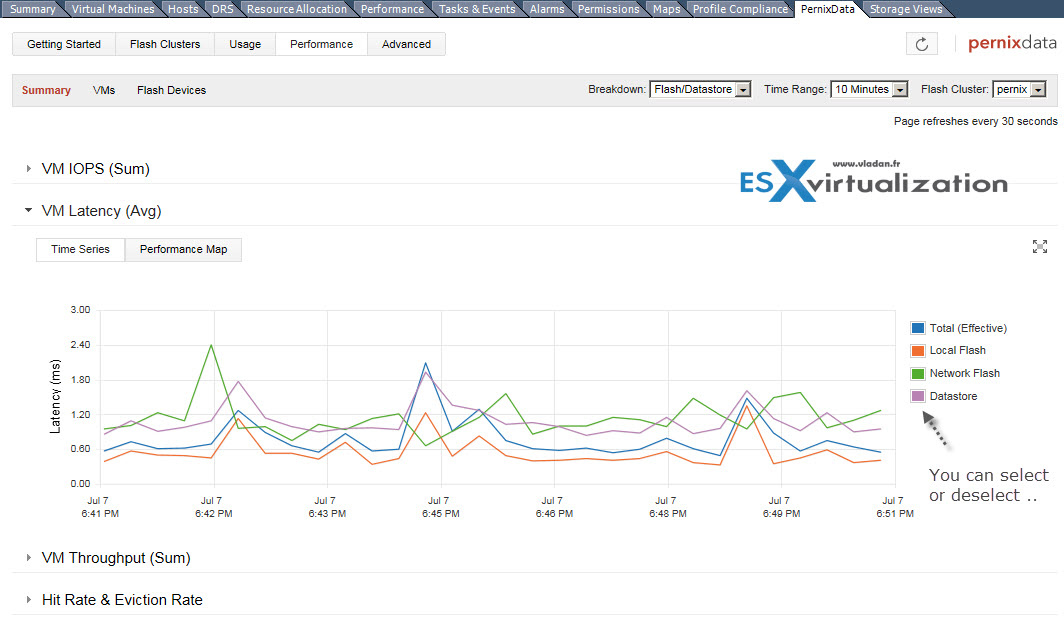Toggle Local Flash series in legend

coord(948,350)
